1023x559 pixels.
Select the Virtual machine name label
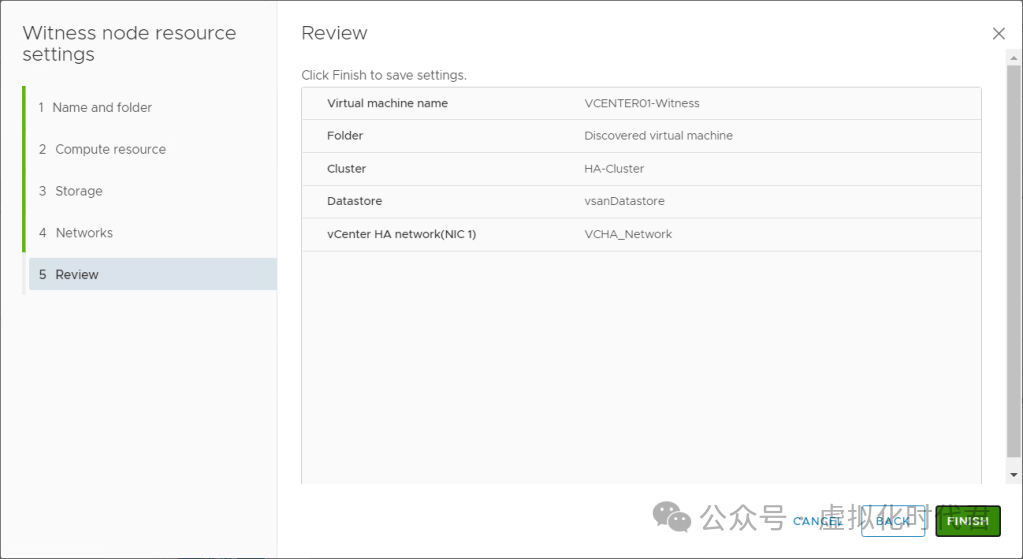click(387, 103)
